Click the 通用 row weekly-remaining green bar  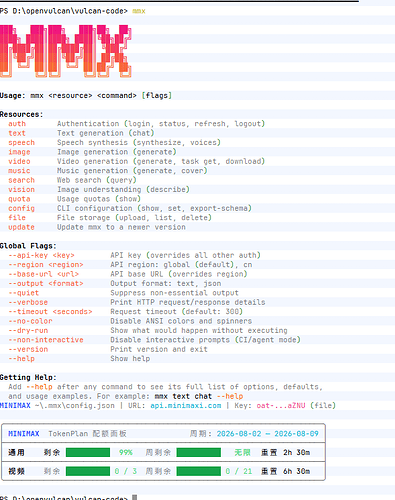tap(199, 452)
